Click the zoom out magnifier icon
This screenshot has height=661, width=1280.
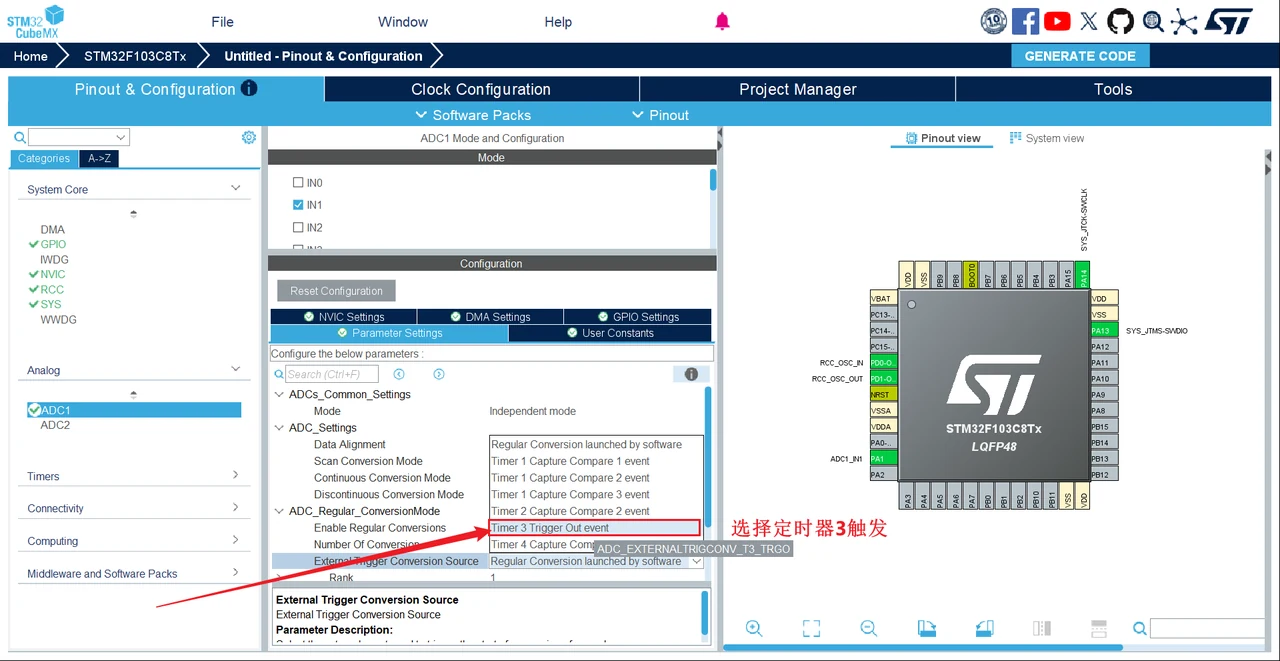pos(868,628)
